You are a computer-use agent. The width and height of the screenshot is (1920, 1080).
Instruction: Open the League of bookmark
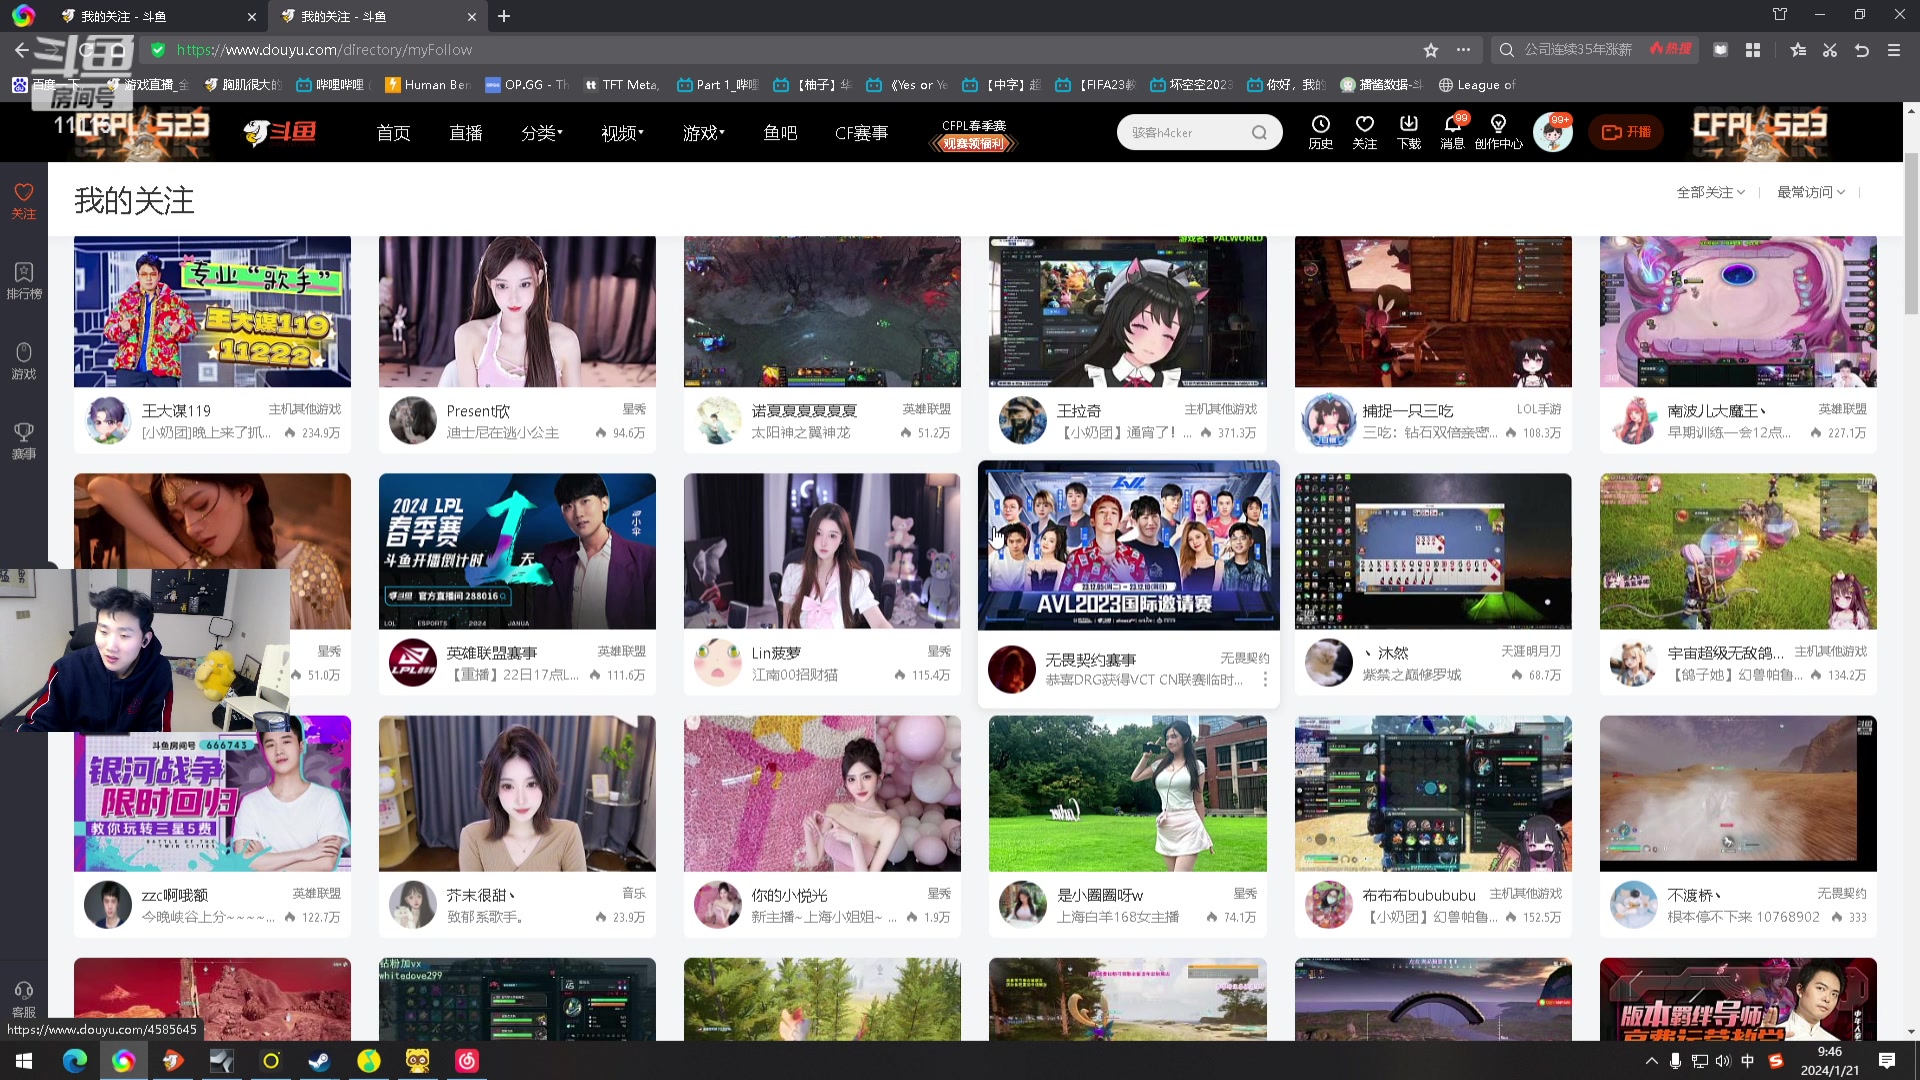click(1477, 85)
